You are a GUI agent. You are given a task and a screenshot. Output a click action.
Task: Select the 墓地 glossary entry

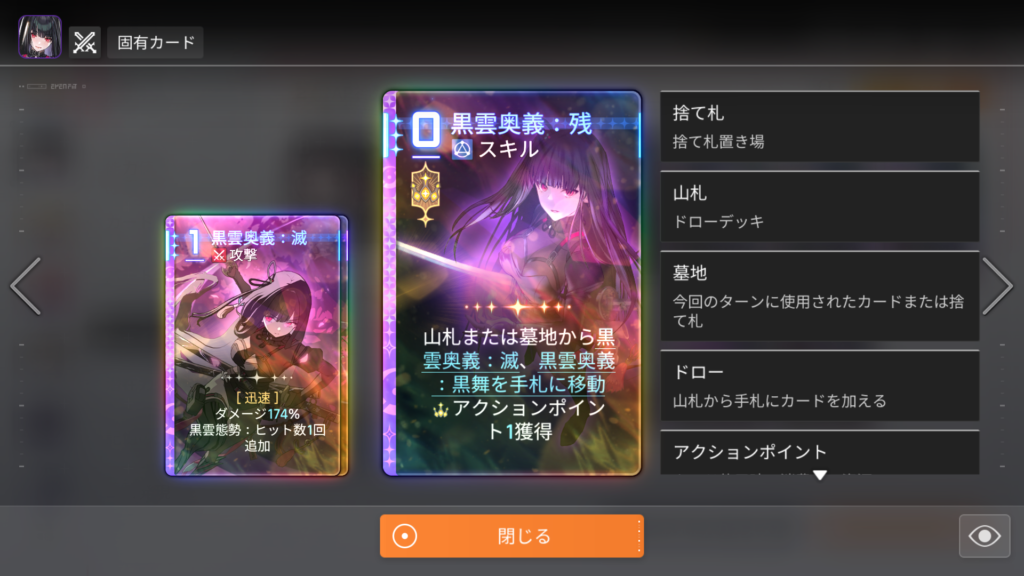point(820,296)
